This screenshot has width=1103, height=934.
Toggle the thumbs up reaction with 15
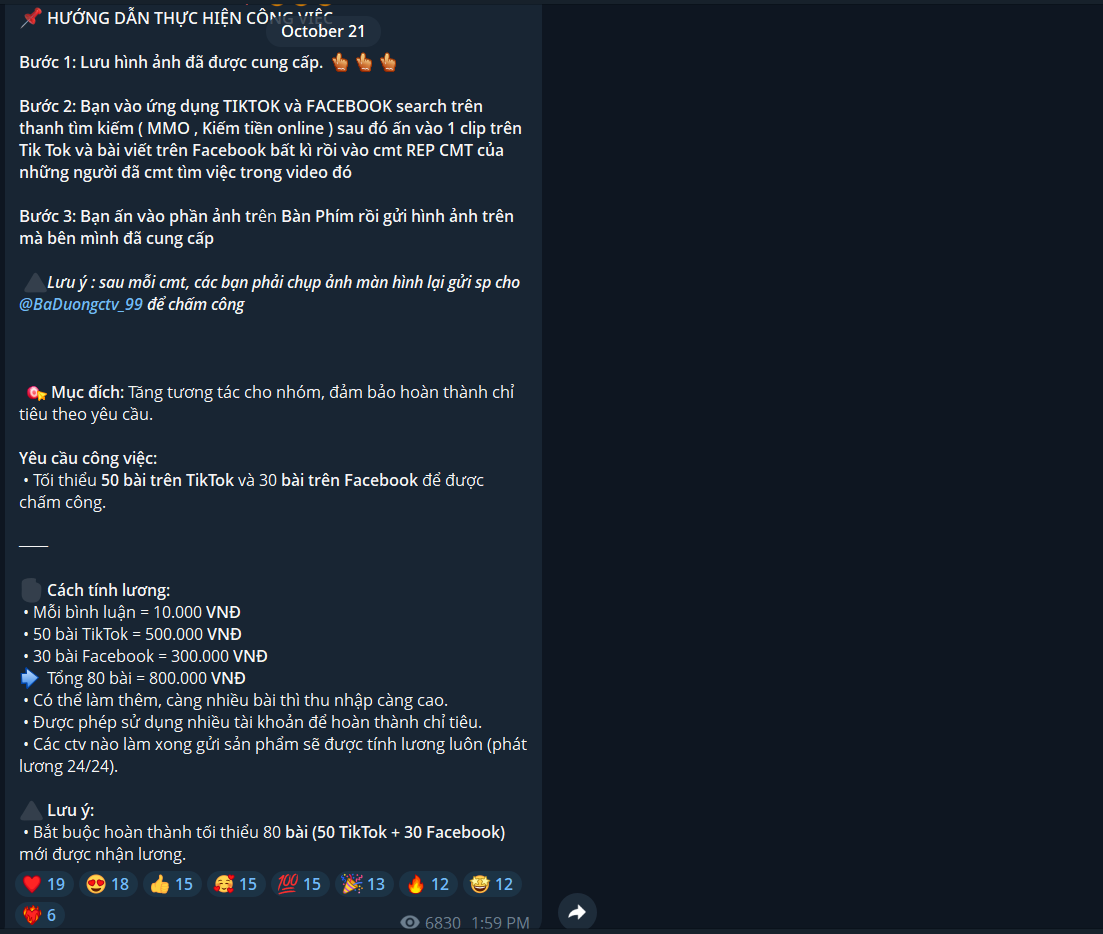coord(172,884)
